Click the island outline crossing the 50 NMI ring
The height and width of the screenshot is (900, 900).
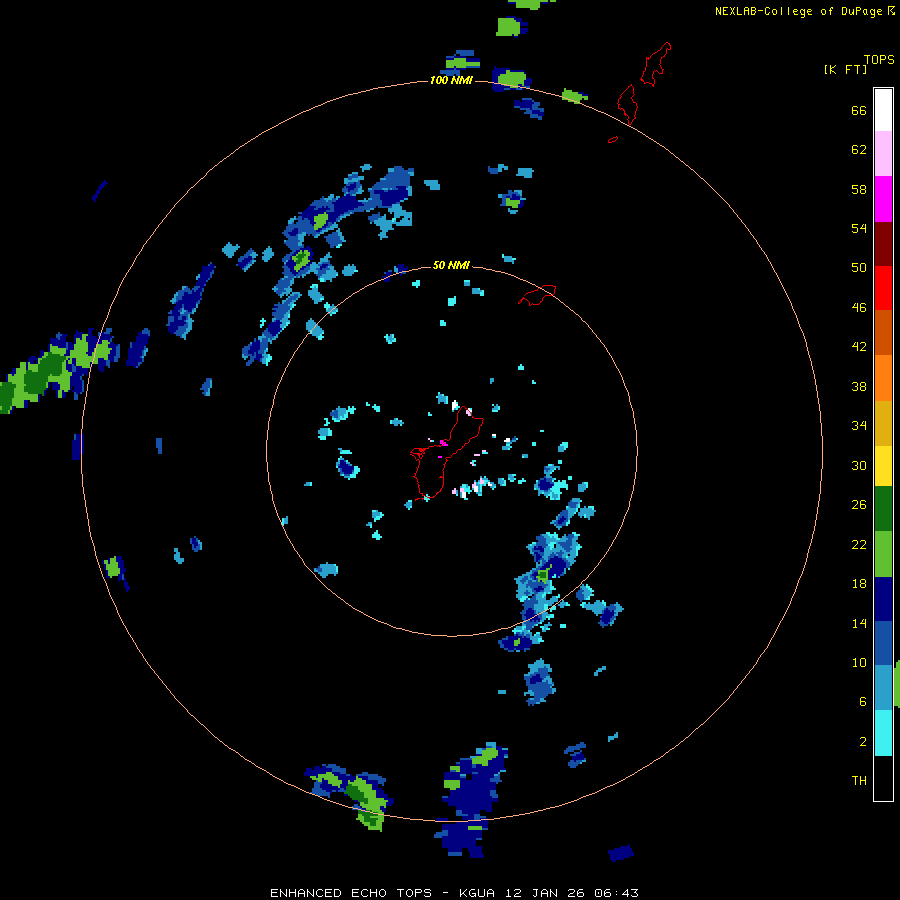(537, 295)
